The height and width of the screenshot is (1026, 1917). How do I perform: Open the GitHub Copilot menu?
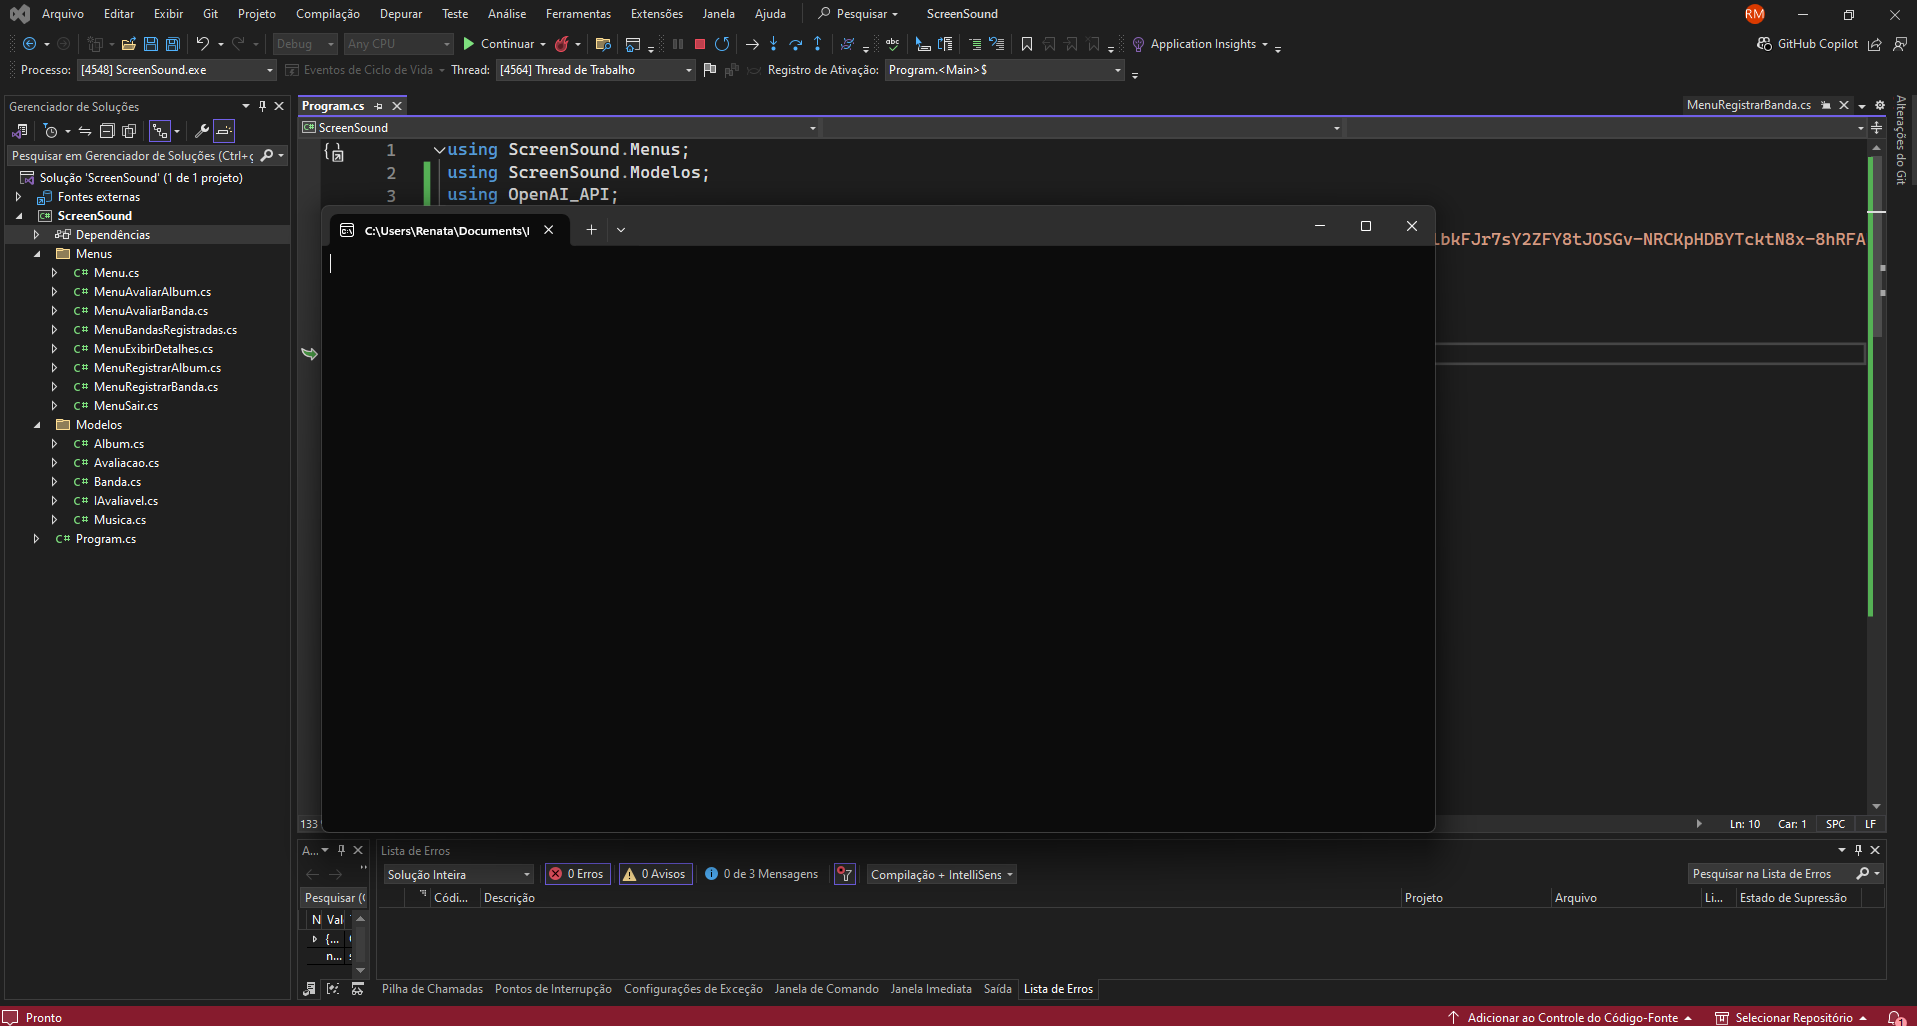[1807, 44]
